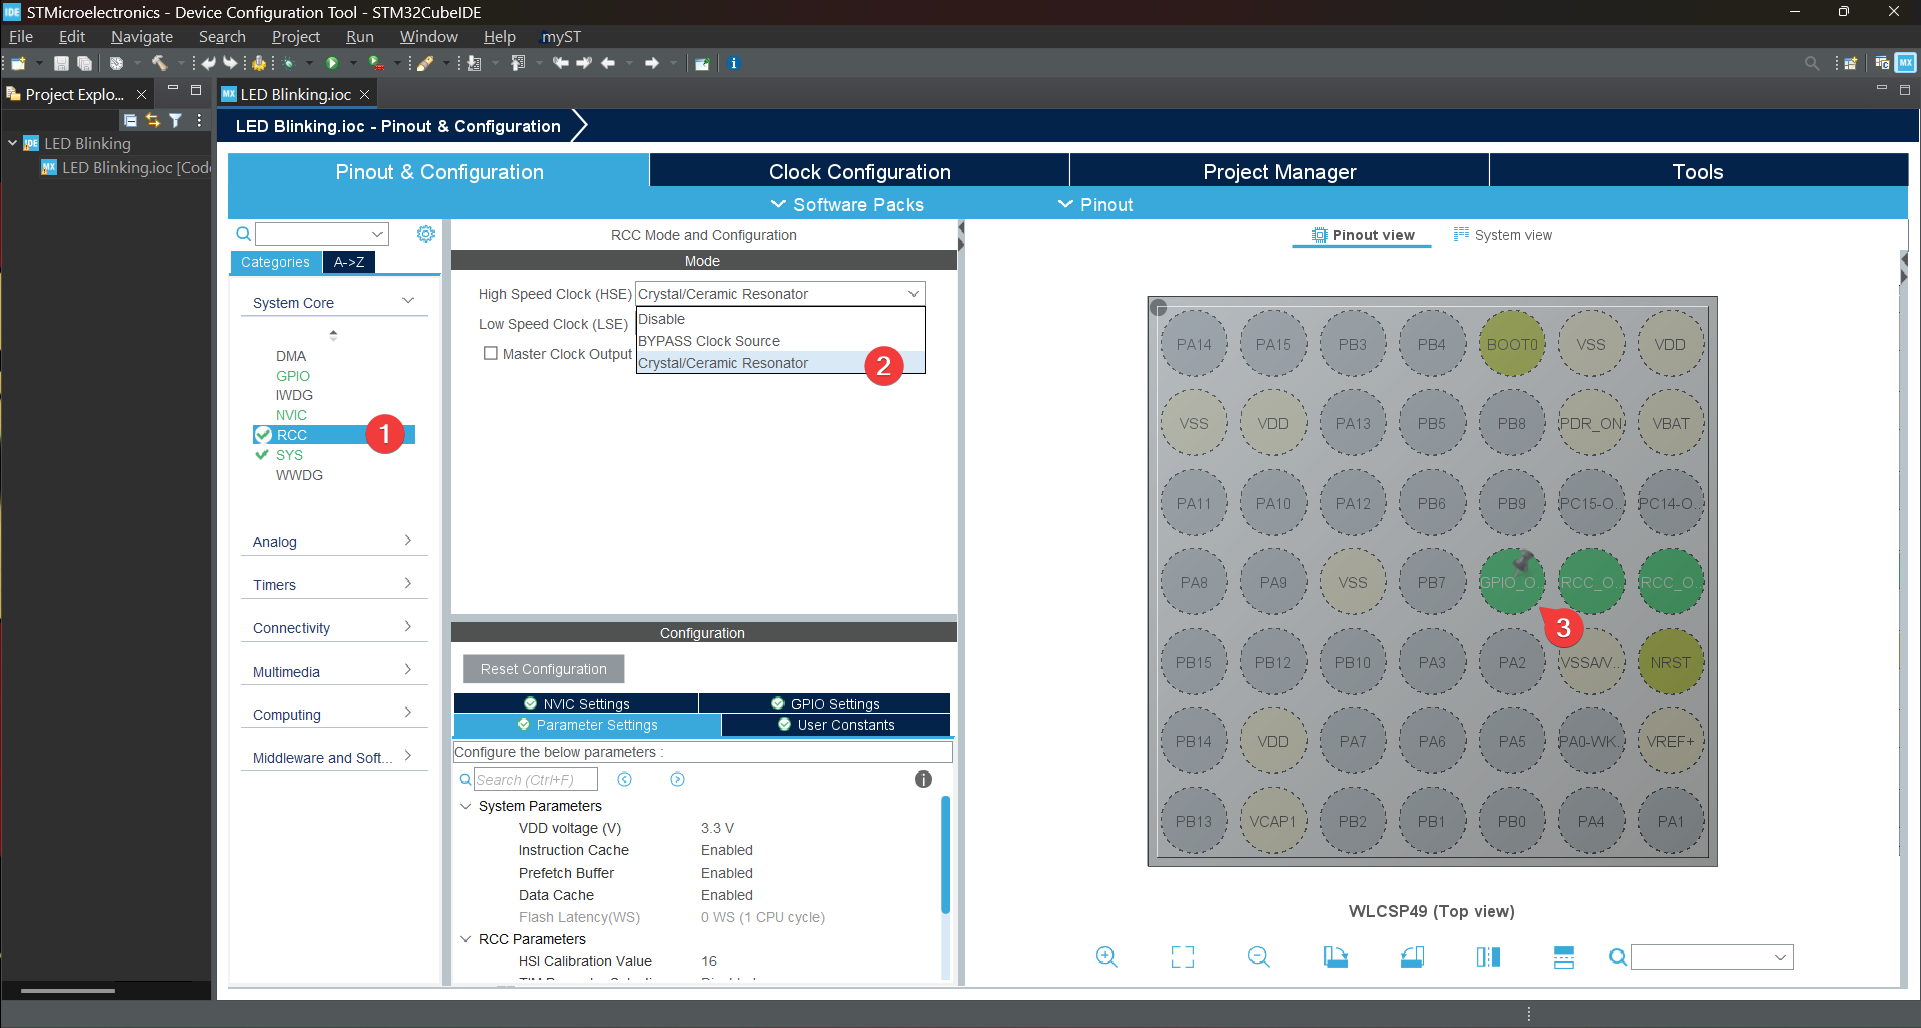1921x1028 pixels.
Task: Expand the Connectivity category
Action: 333,627
